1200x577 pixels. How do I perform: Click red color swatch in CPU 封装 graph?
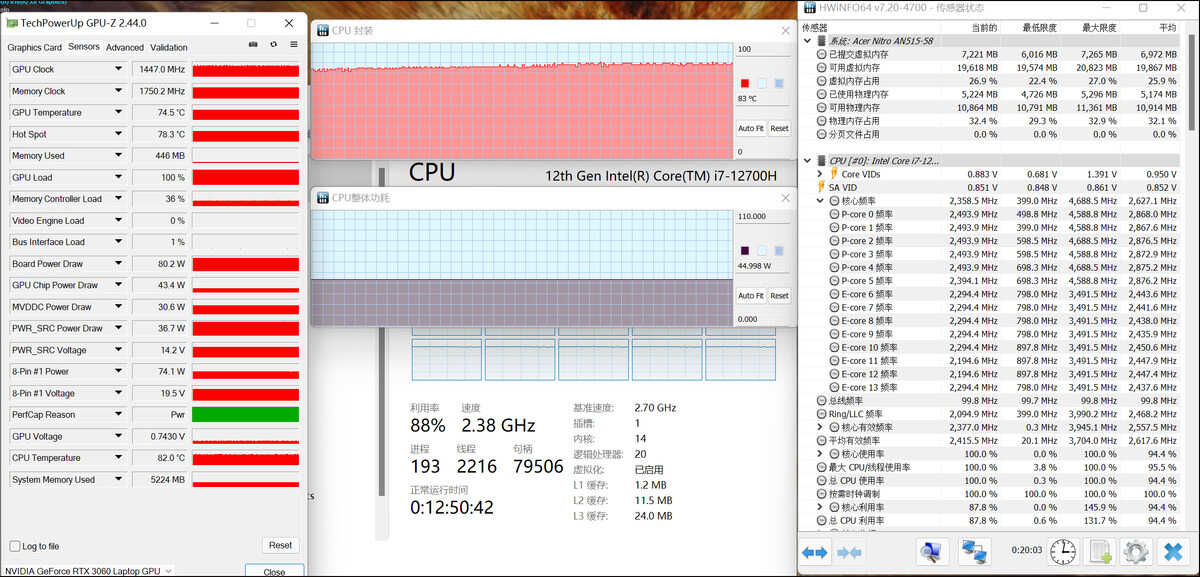tap(744, 83)
